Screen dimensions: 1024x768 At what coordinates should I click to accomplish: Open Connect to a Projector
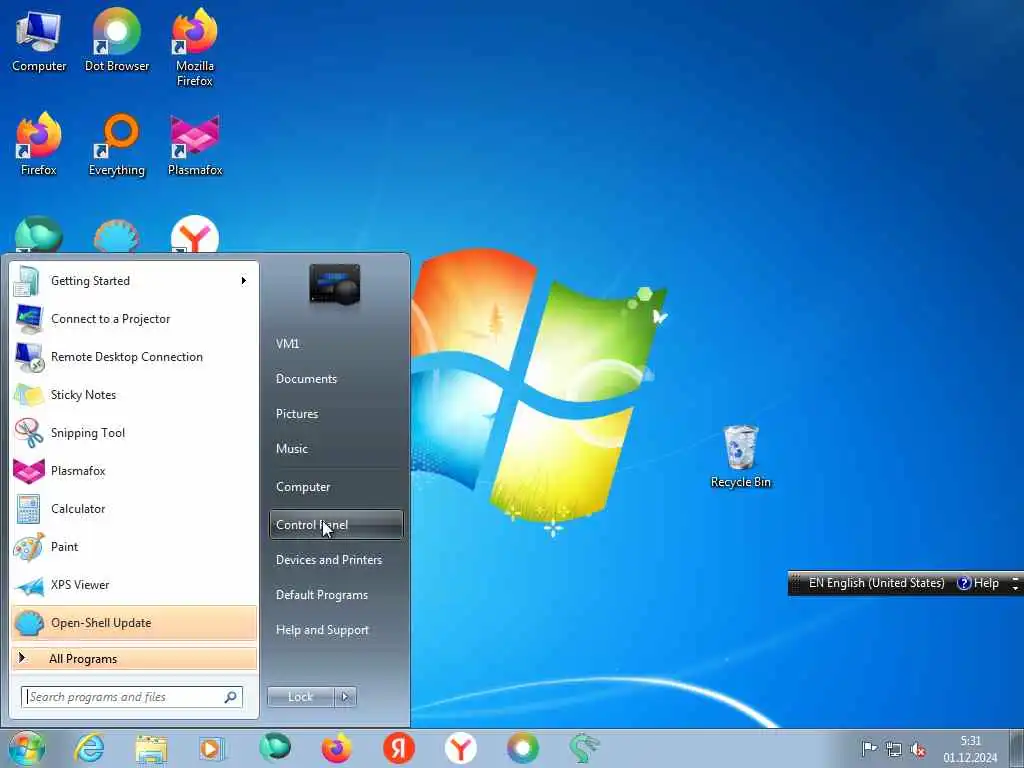click(134, 319)
